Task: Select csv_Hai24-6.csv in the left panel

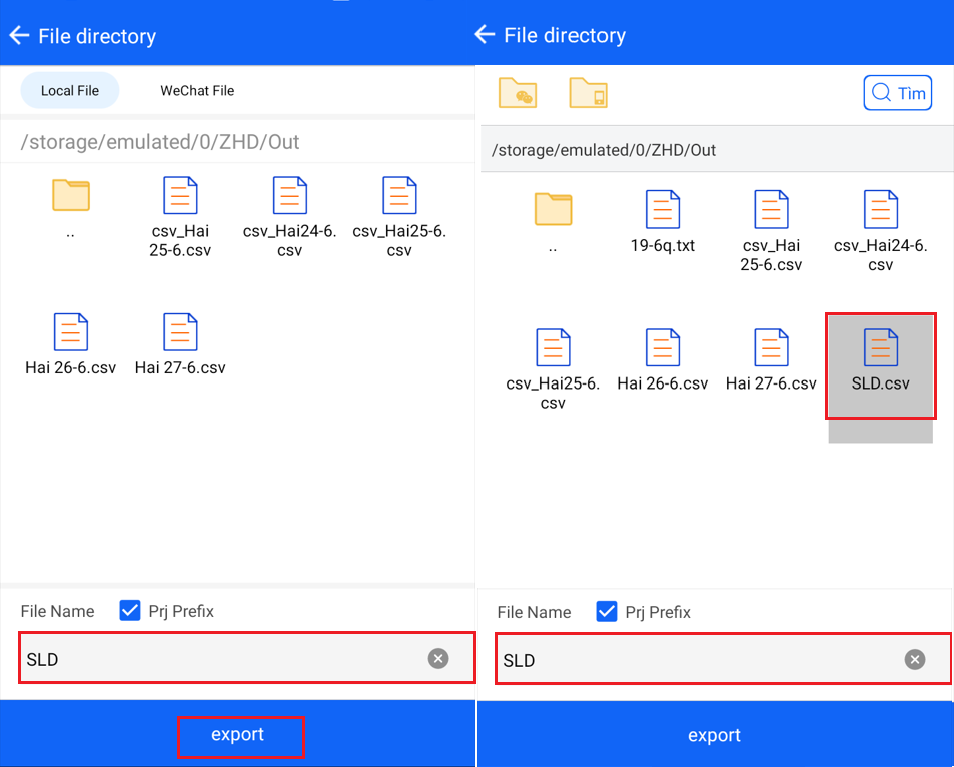Action: [289, 215]
